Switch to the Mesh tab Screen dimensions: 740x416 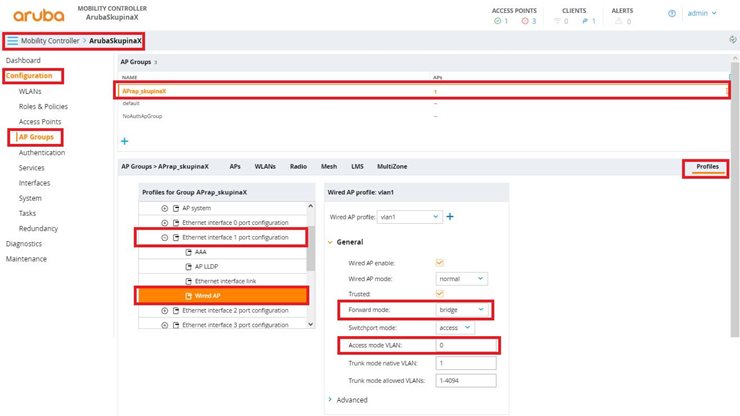(329, 167)
